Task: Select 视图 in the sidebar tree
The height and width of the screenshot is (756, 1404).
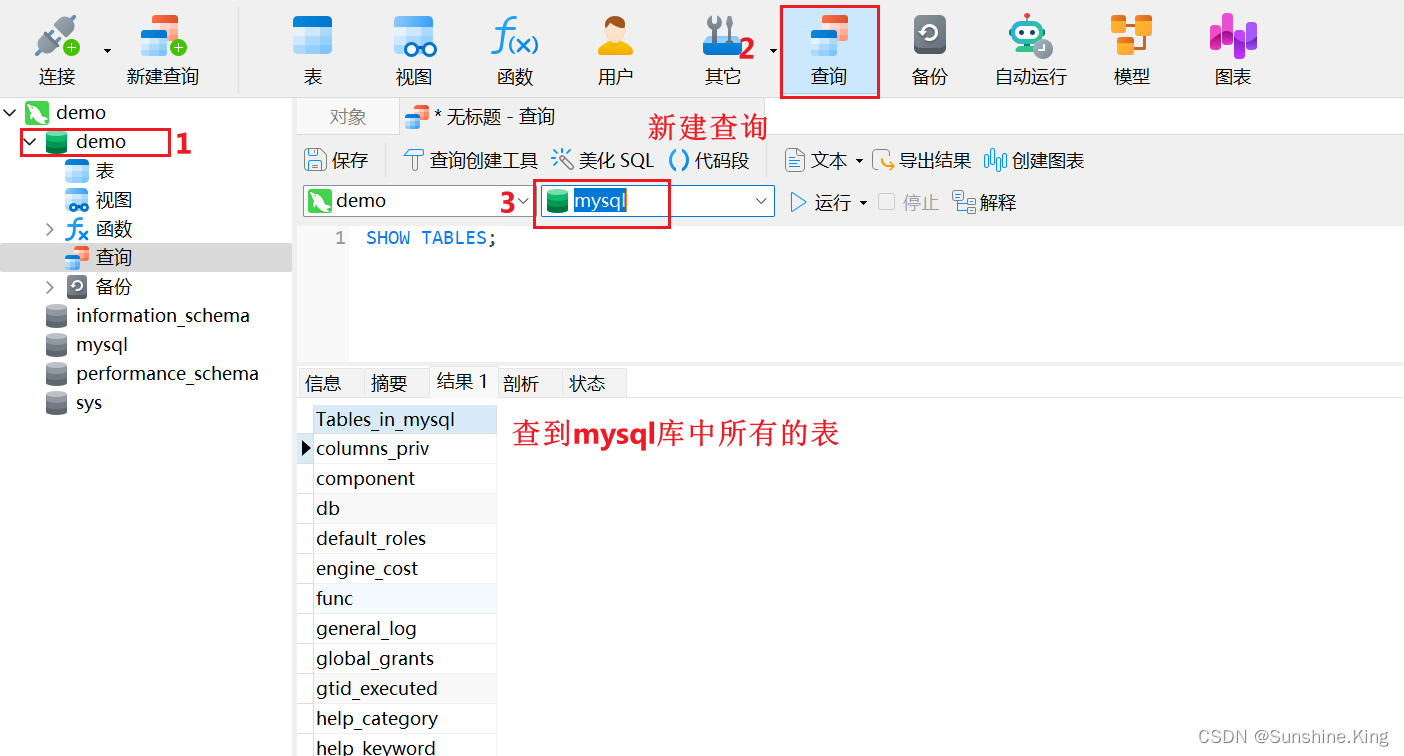Action: point(114,200)
